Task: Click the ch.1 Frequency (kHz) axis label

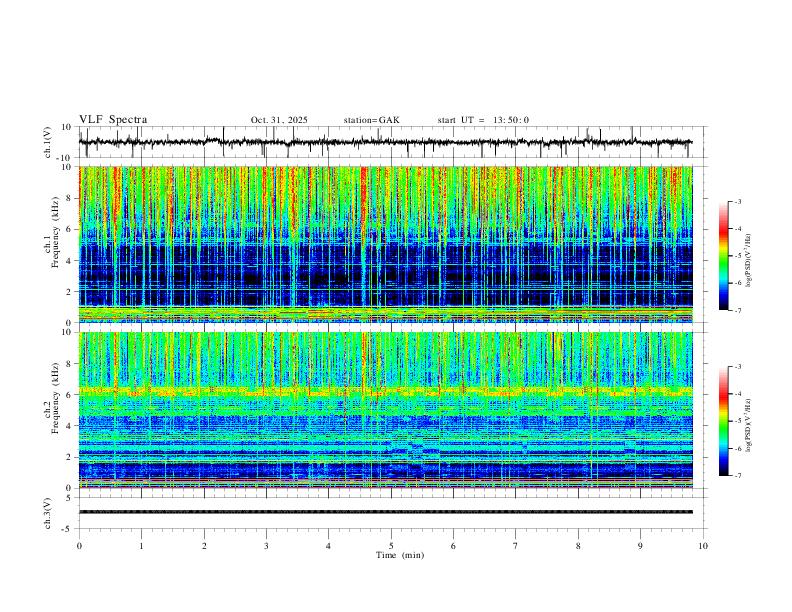Action: (x=52, y=232)
